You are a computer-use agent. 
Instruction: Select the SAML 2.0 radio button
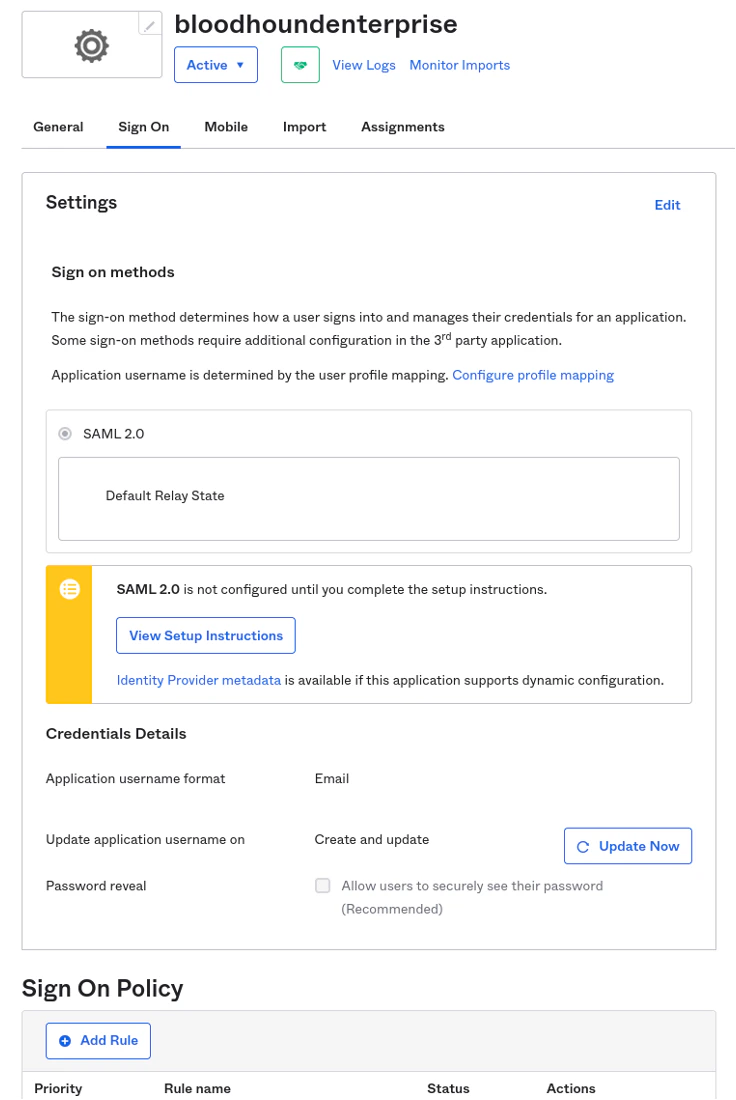coord(65,434)
